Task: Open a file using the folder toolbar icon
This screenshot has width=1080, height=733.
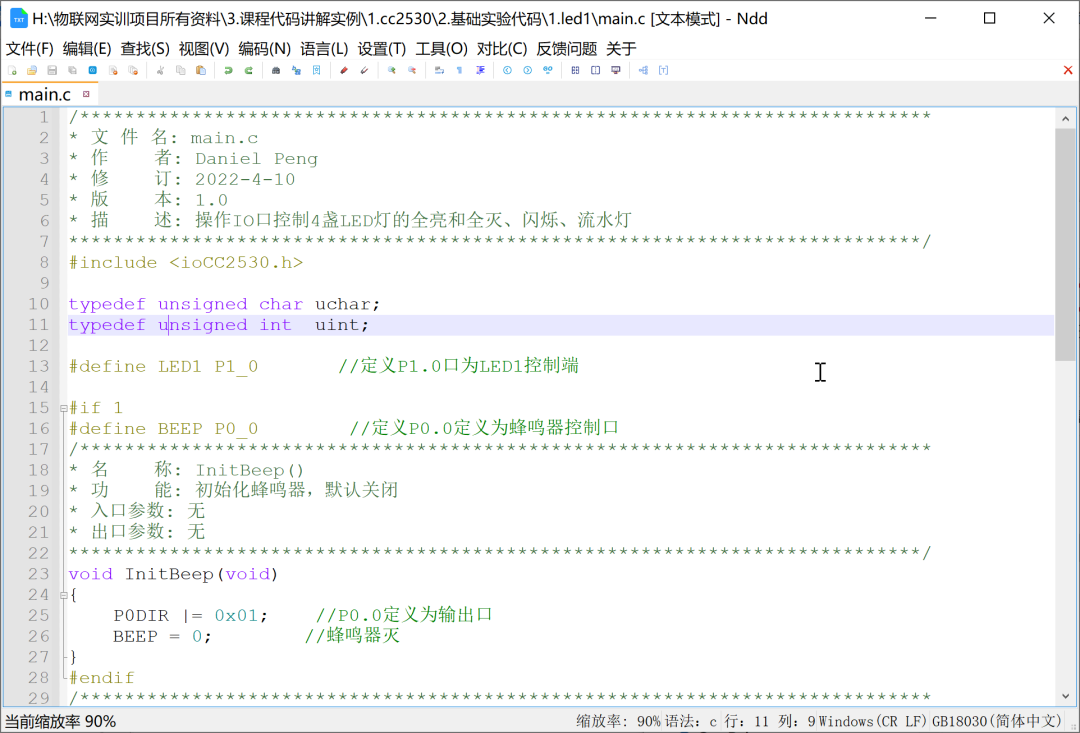Action: 31,70
